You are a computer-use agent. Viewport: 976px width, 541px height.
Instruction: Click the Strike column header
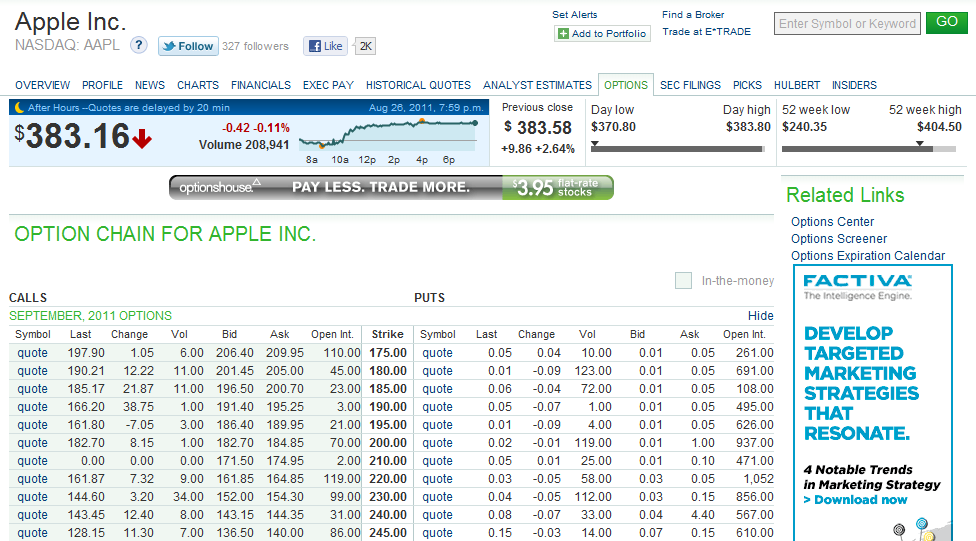(387, 334)
